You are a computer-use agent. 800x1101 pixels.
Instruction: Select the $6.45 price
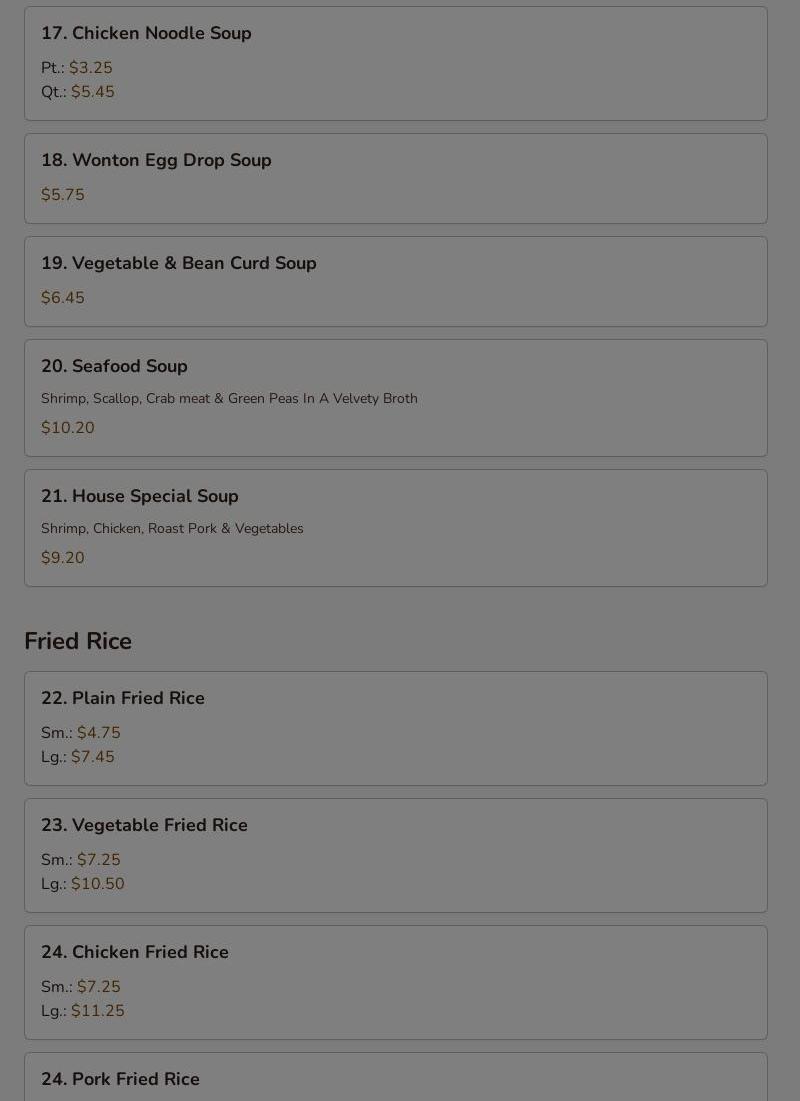tap(63, 298)
